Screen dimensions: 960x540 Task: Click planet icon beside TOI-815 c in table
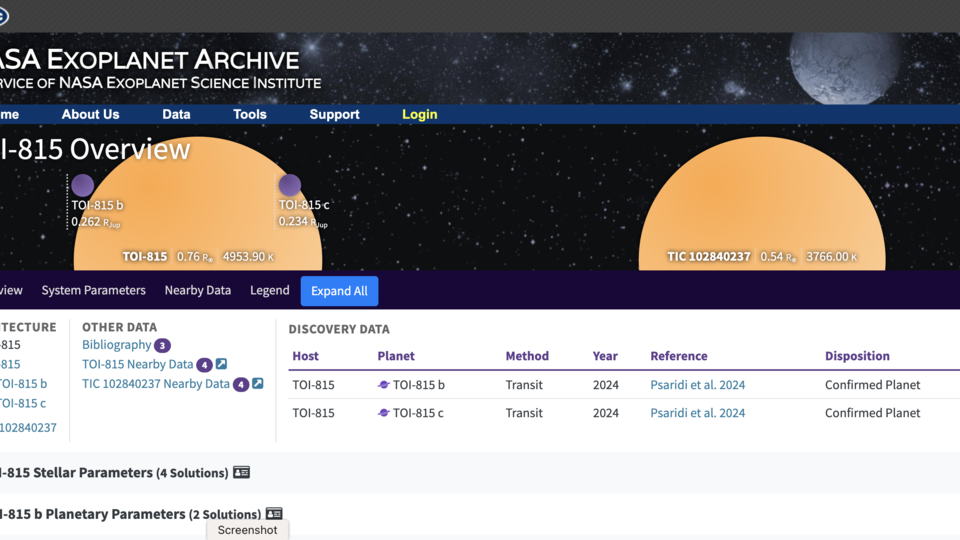click(x=383, y=413)
